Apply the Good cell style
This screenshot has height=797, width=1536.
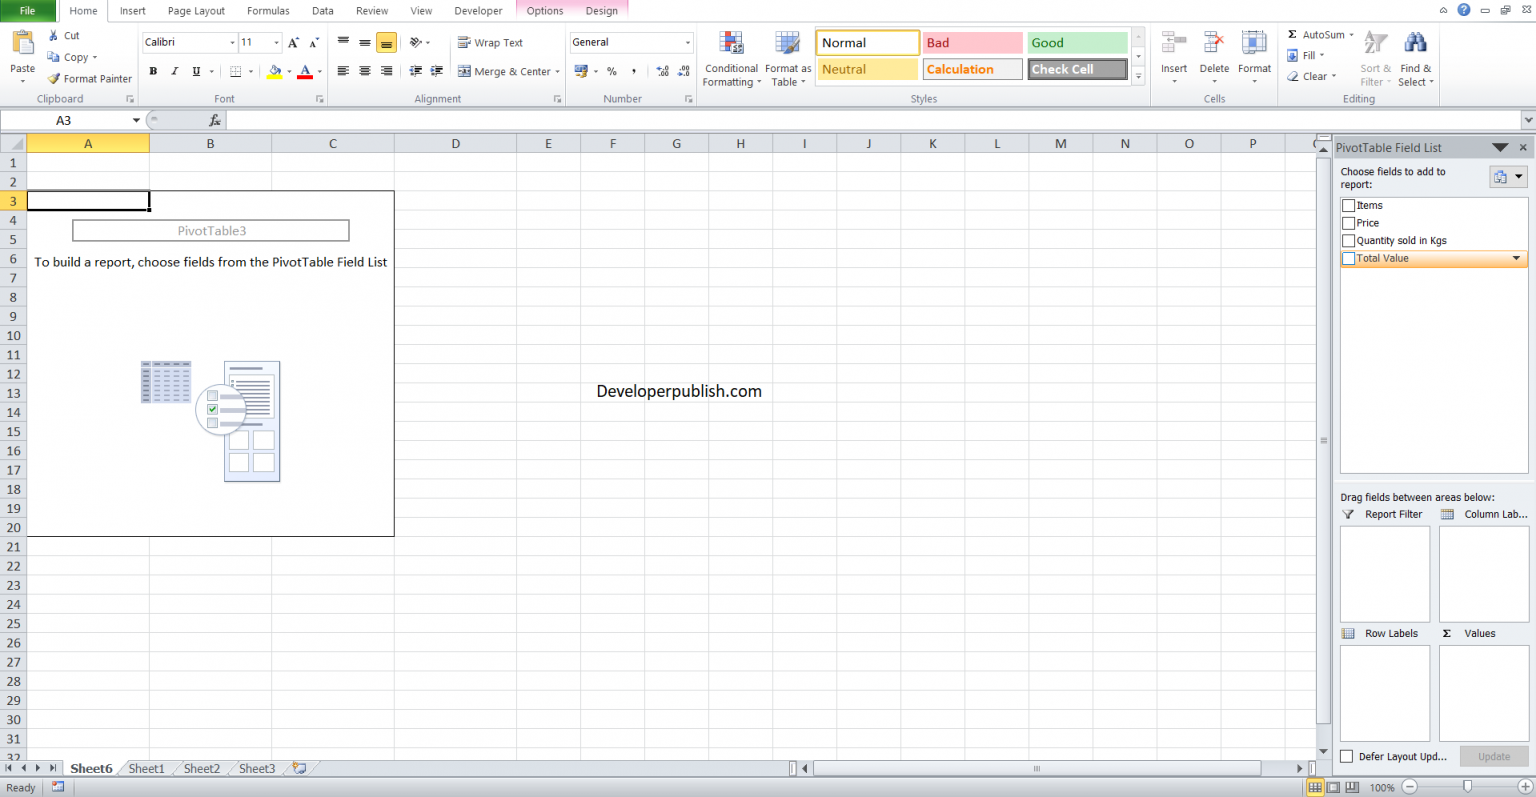1077,42
